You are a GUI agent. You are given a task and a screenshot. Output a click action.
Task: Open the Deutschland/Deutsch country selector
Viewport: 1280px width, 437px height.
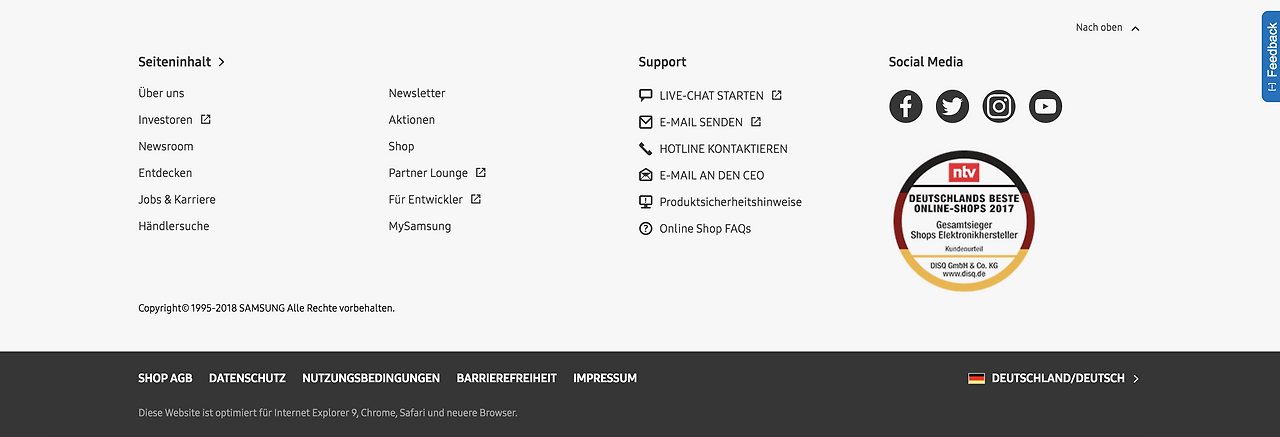(x=1054, y=378)
